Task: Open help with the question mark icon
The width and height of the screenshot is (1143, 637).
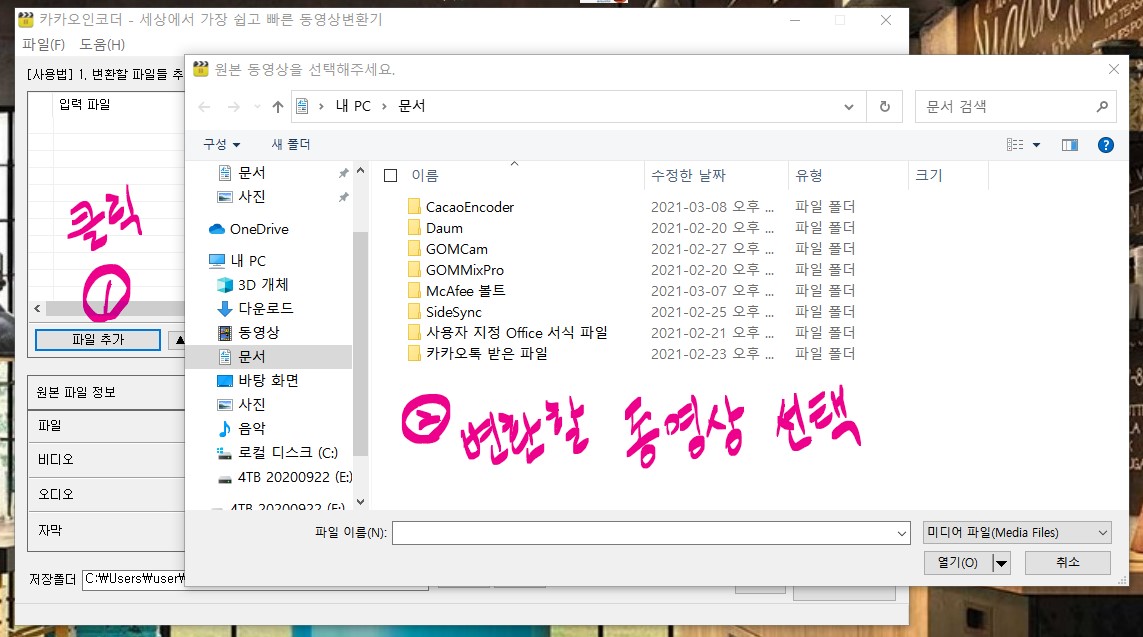Action: pos(1105,145)
